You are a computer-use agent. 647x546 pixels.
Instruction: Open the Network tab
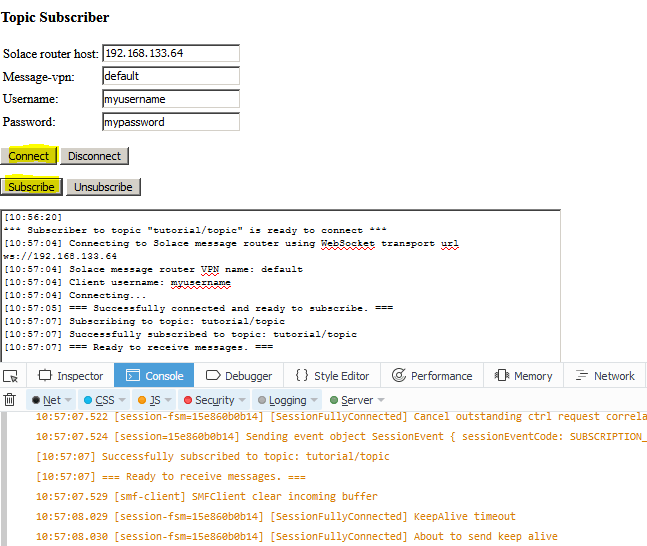click(x=604, y=376)
